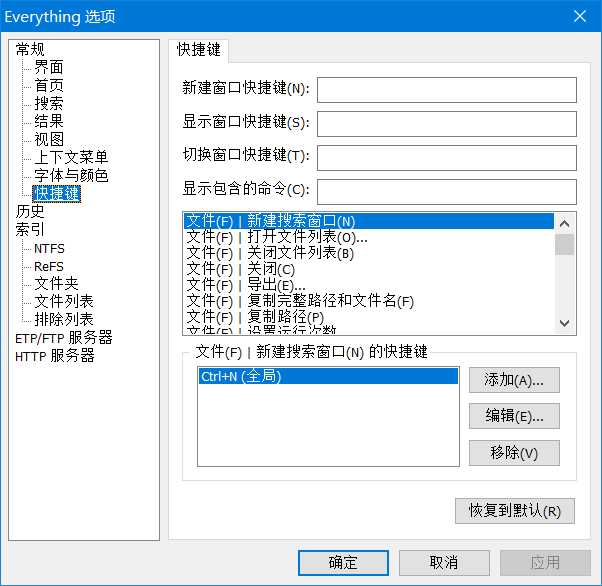Select command 文件(F) | 关闭(C)
Viewport: 602px width, 586px height.
click(369, 269)
